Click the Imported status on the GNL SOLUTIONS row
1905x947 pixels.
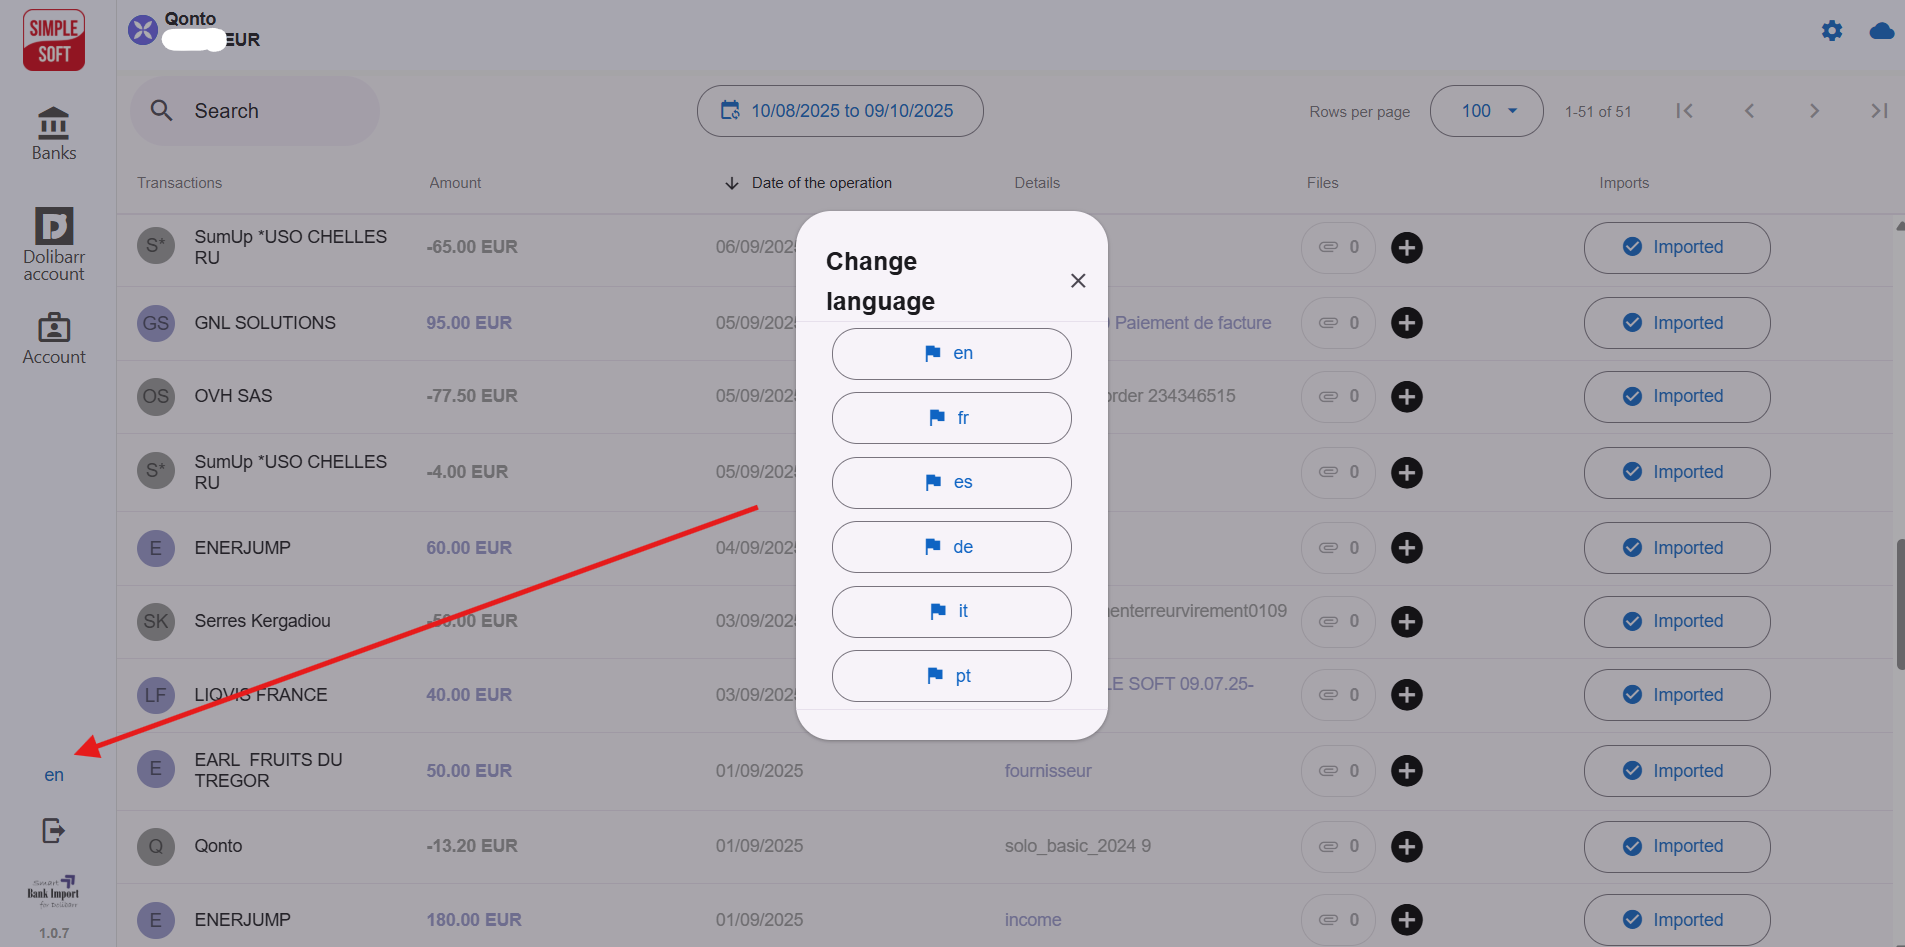[1676, 322]
